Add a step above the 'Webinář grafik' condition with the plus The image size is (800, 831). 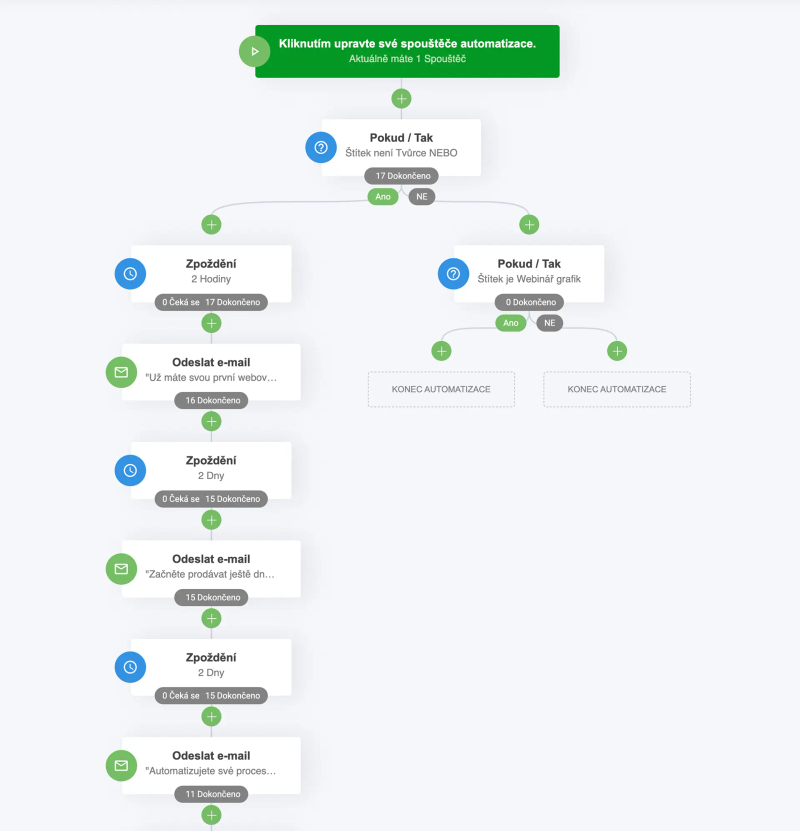pyautogui.click(x=529, y=222)
